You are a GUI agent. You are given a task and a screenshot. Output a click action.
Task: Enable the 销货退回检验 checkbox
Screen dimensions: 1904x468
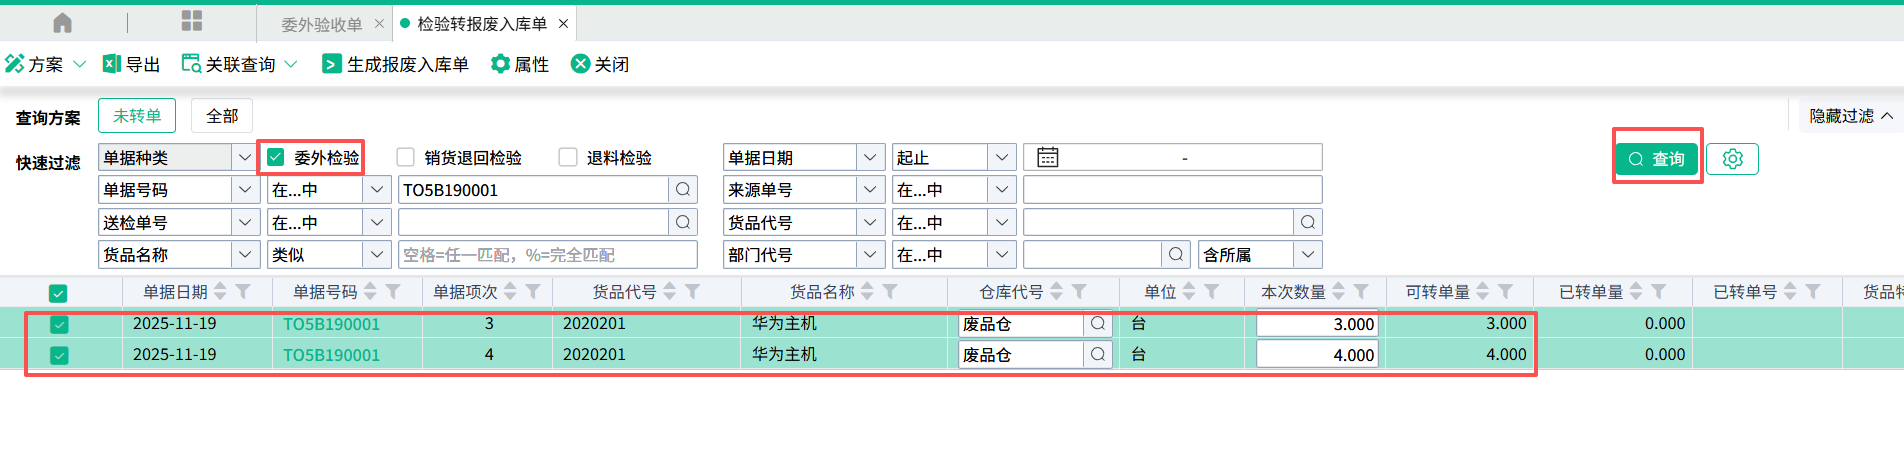(406, 157)
